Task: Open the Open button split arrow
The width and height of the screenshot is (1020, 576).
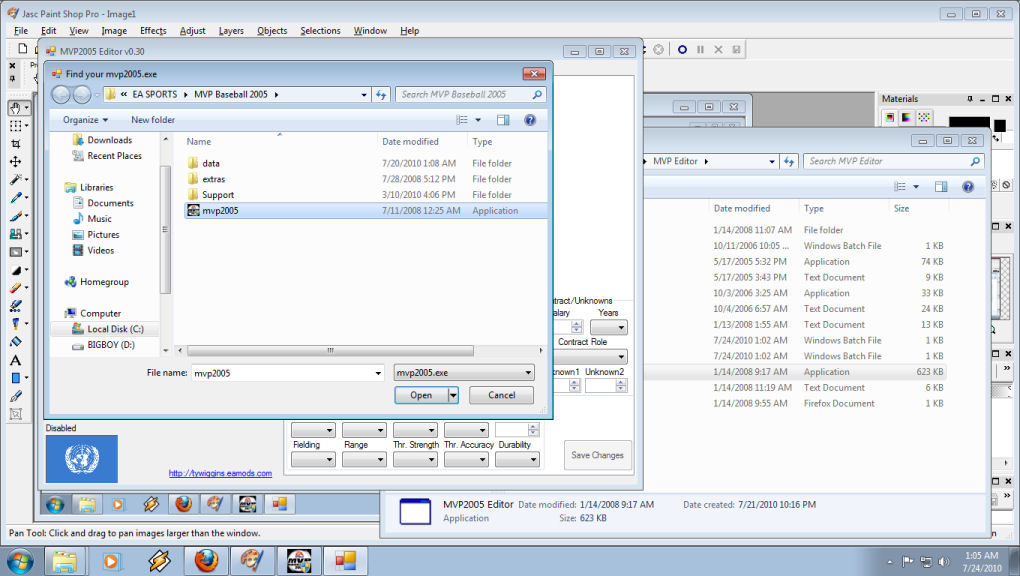Action: pos(453,395)
